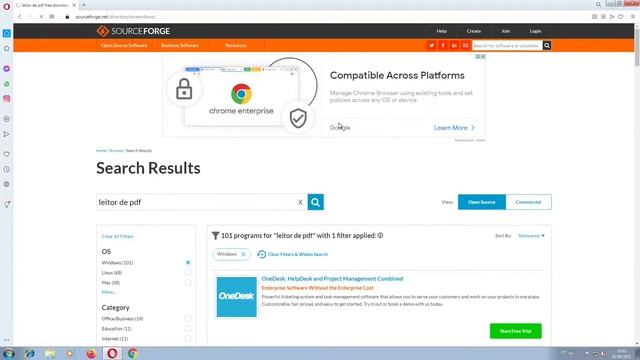The height and width of the screenshot is (360, 640).
Task: Click the SourceForge logo
Action: [133, 31]
